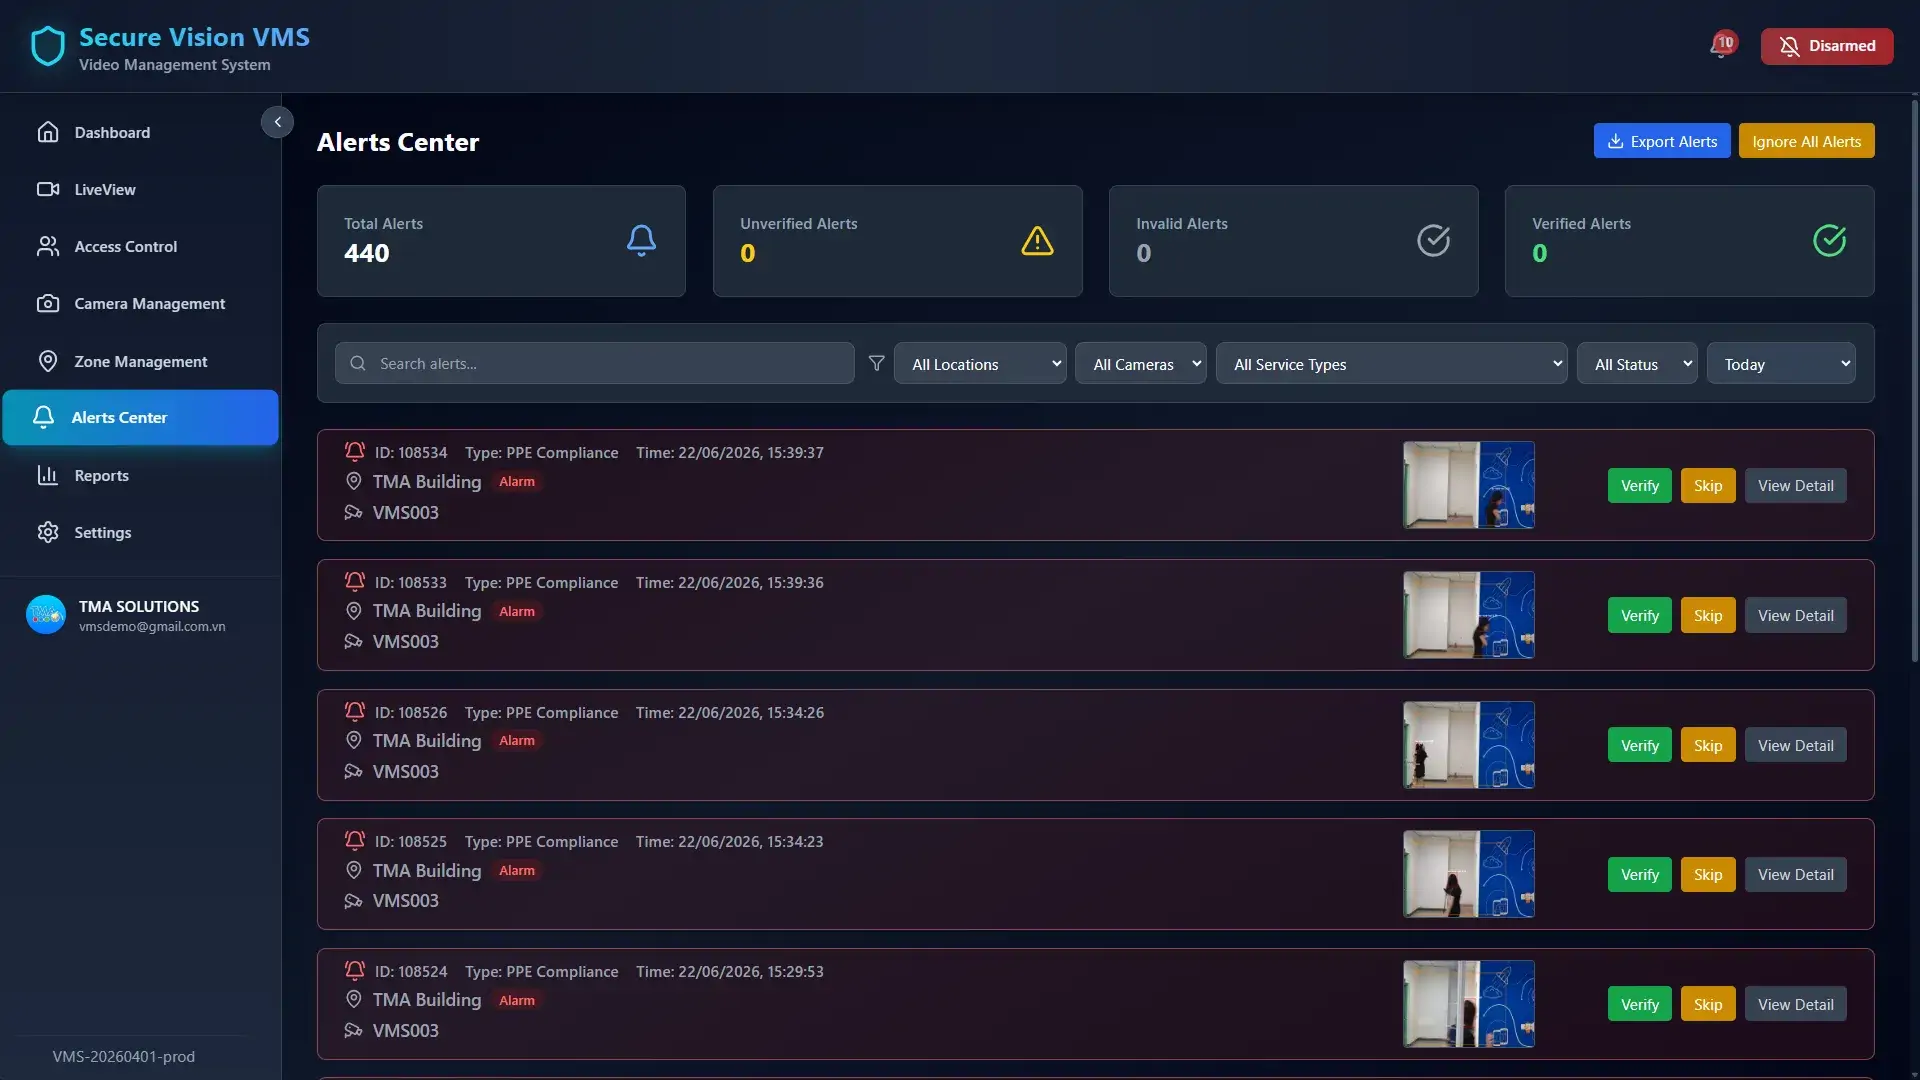Verify alert ID 108534
This screenshot has width=1920, height=1080.
[x=1639, y=485]
